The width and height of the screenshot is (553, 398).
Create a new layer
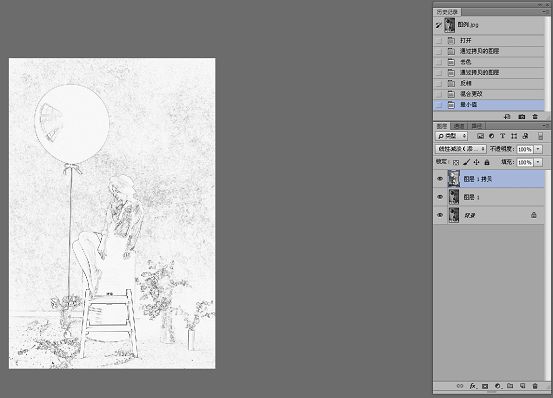[x=522, y=386]
